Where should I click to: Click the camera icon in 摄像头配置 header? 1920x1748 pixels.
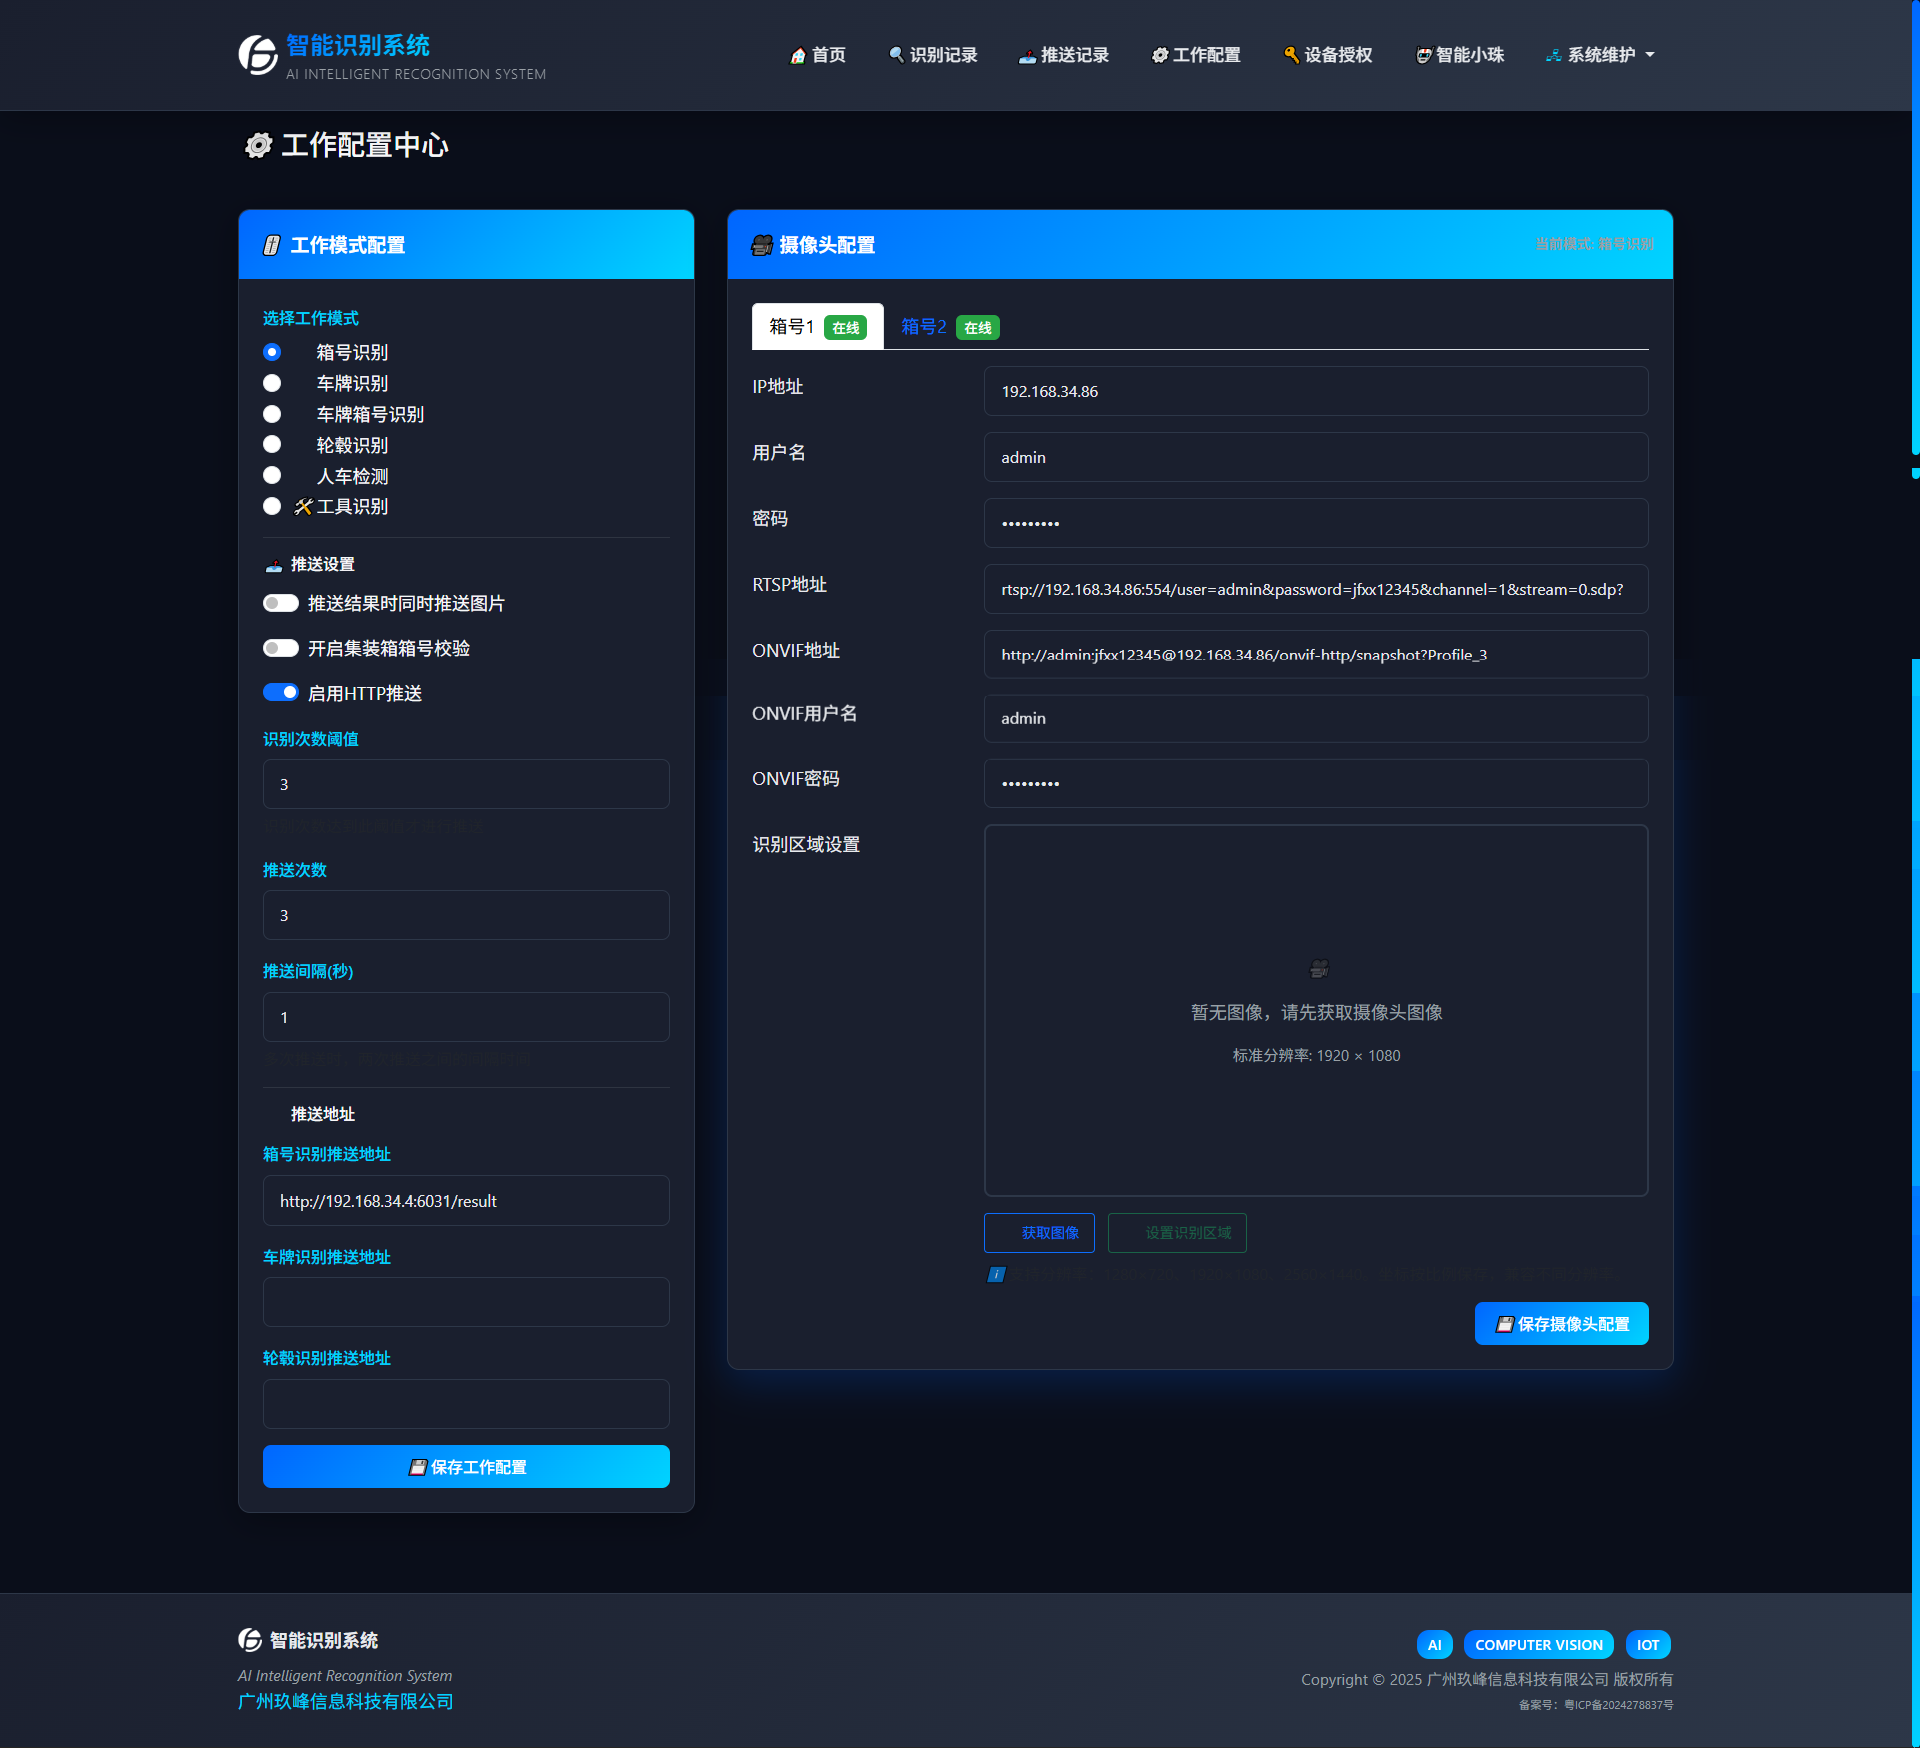coord(762,245)
